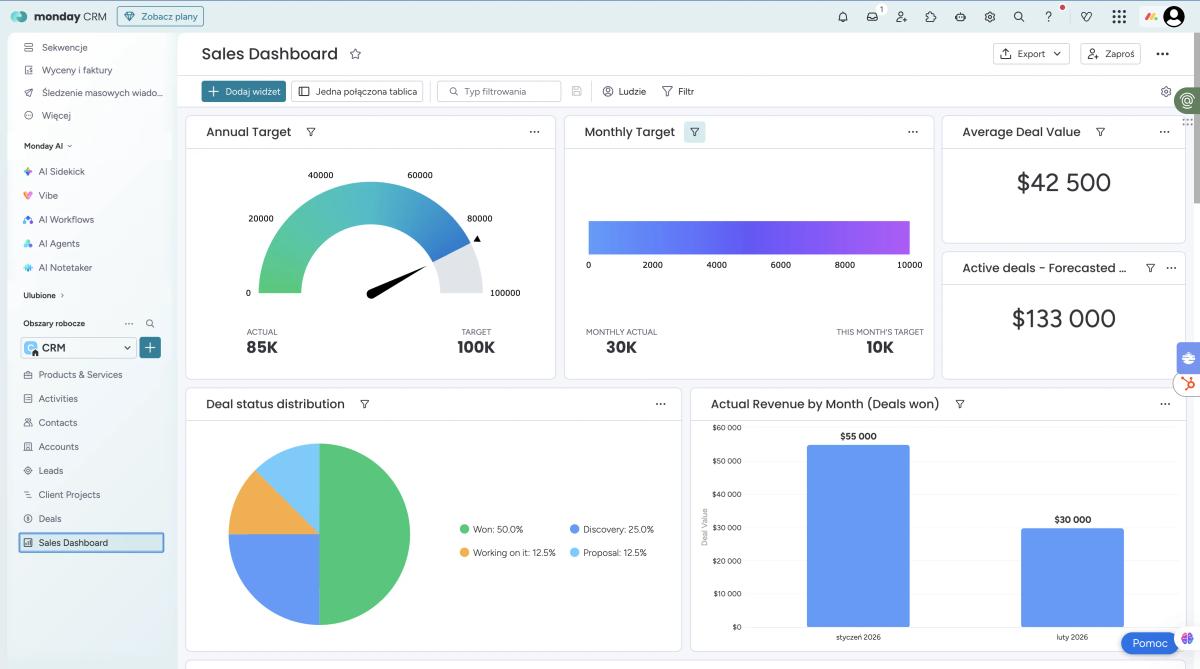Image resolution: width=1200 pixels, height=669 pixels.
Task: Open the Annual Target widget three-dot menu
Action: tap(534, 132)
